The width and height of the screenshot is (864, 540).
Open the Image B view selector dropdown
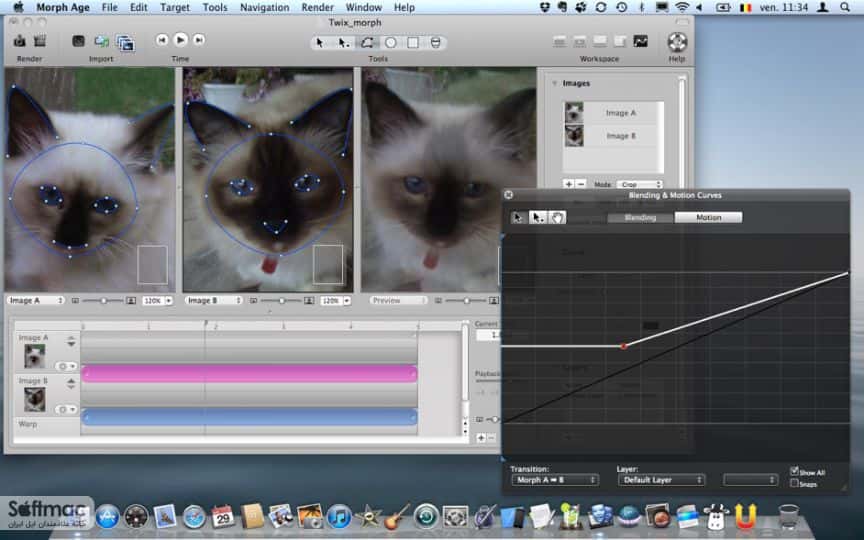click(214, 300)
